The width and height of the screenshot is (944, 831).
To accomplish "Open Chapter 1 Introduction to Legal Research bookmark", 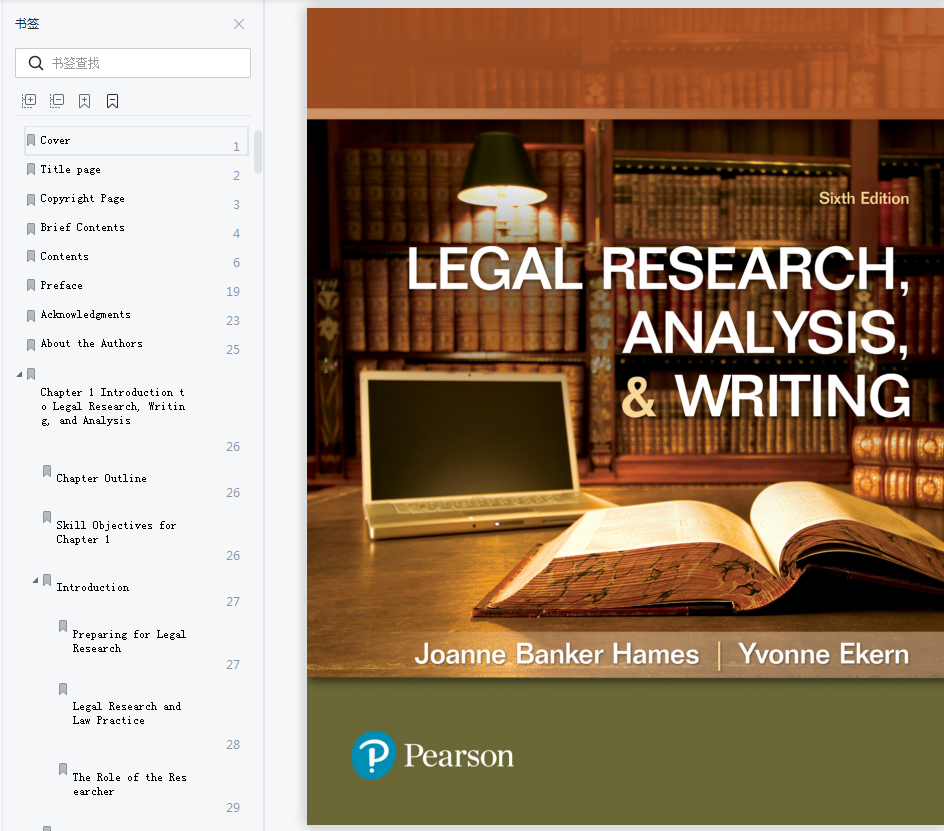I will [x=113, y=406].
